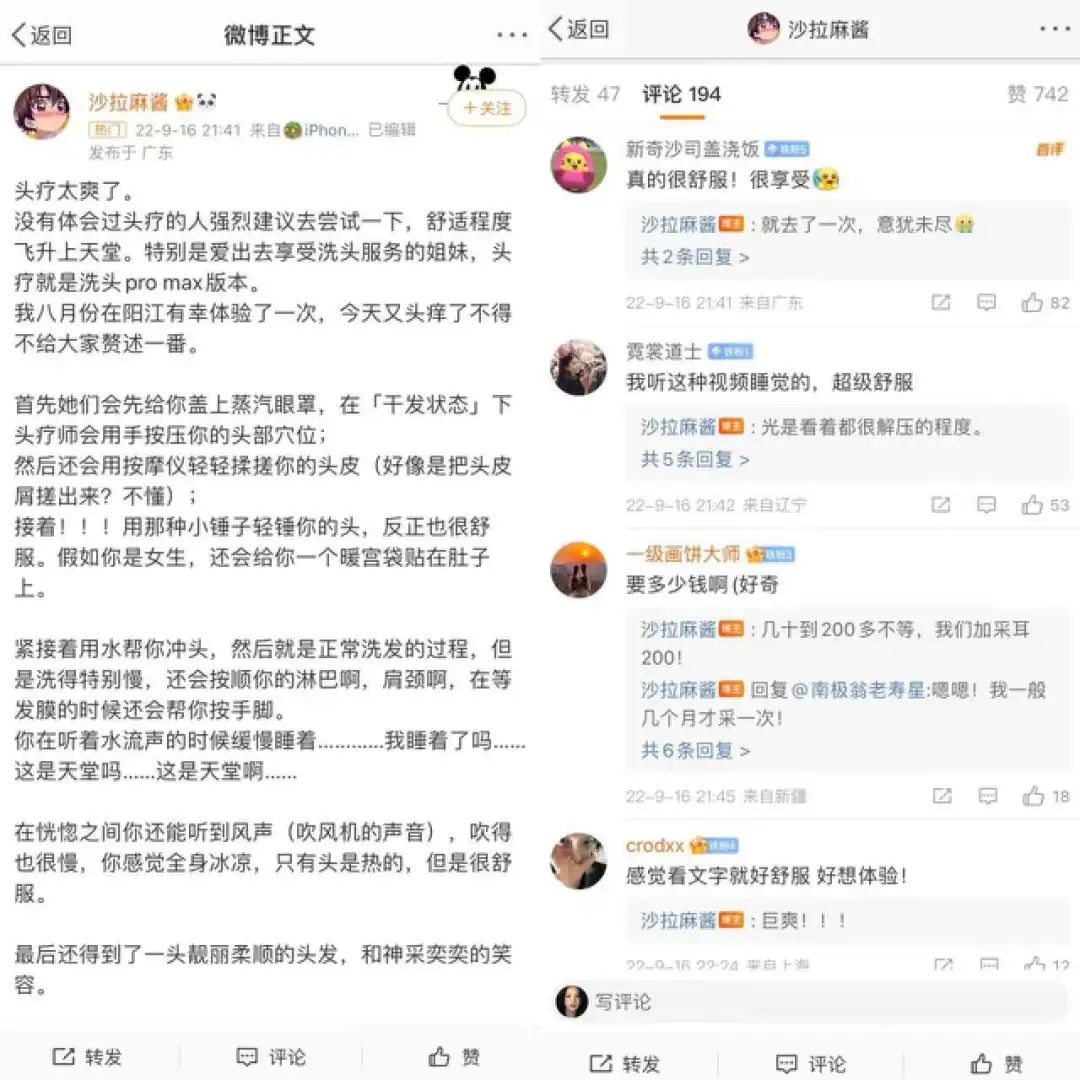Expand 共2条回复 under the first comment
Screen dimensions: 1080x1080
(695, 257)
